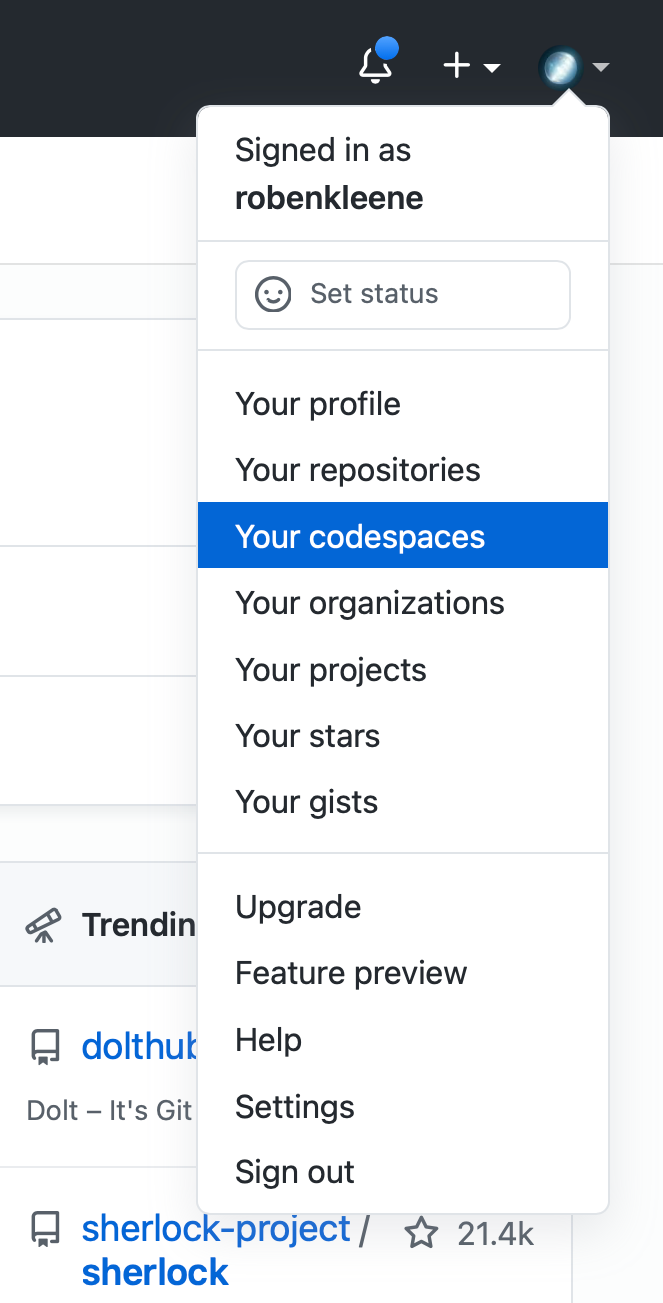Click the smiley face status icon
The height and width of the screenshot is (1303, 663).
pyautogui.click(x=273, y=294)
